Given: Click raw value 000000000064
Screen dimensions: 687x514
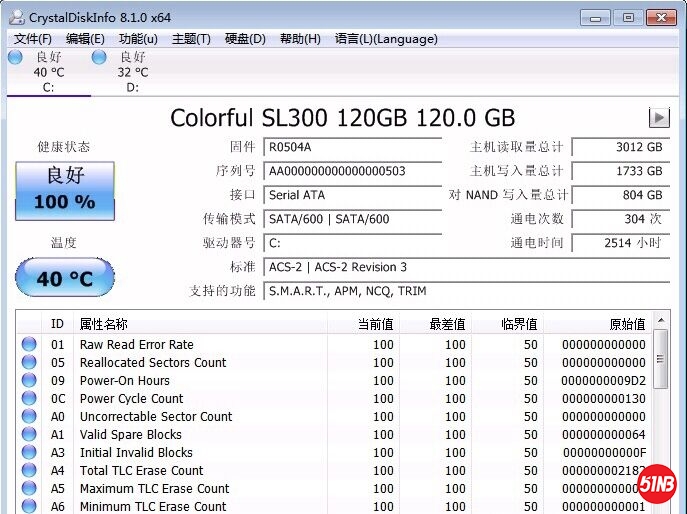Looking at the screenshot, I should pyautogui.click(x=603, y=434).
